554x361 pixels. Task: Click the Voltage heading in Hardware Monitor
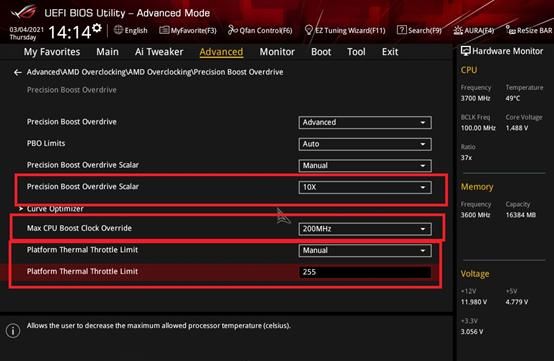point(475,274)
